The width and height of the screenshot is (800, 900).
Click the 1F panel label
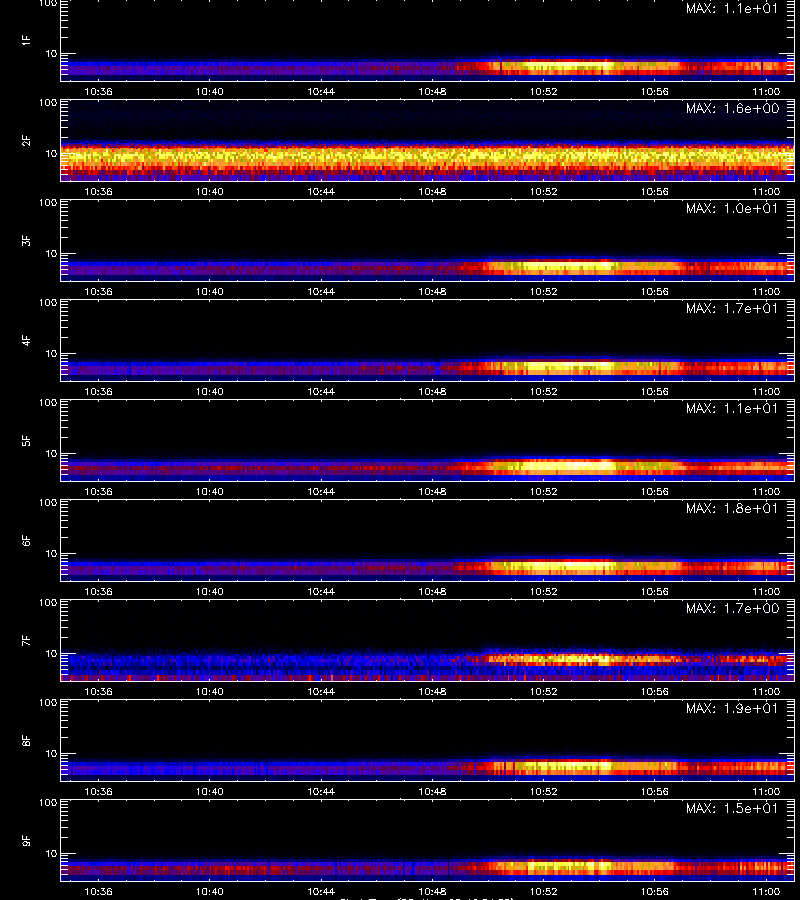click(26, 40)
